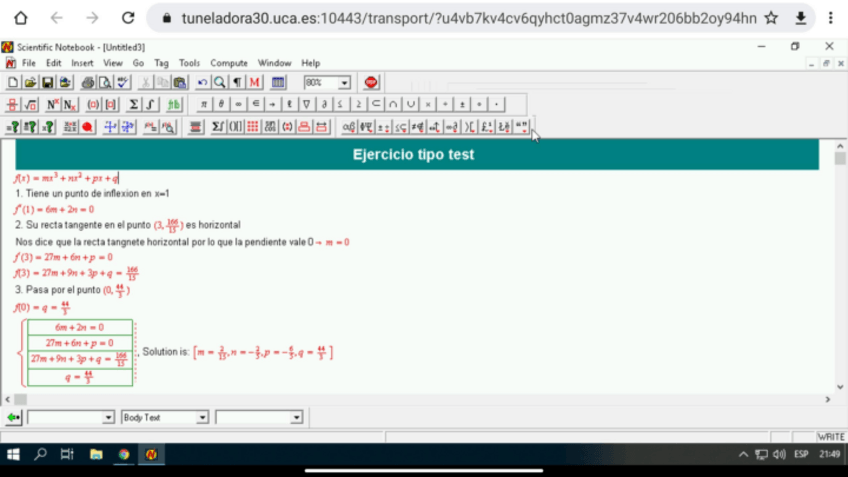Click the vertical scrollbar down arrow
The image size is (848, 477).
pos(839,387)
